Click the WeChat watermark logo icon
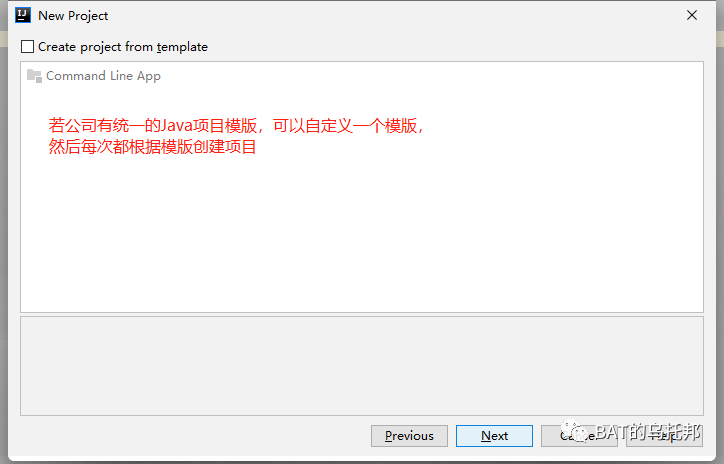 tap(576, 433)
